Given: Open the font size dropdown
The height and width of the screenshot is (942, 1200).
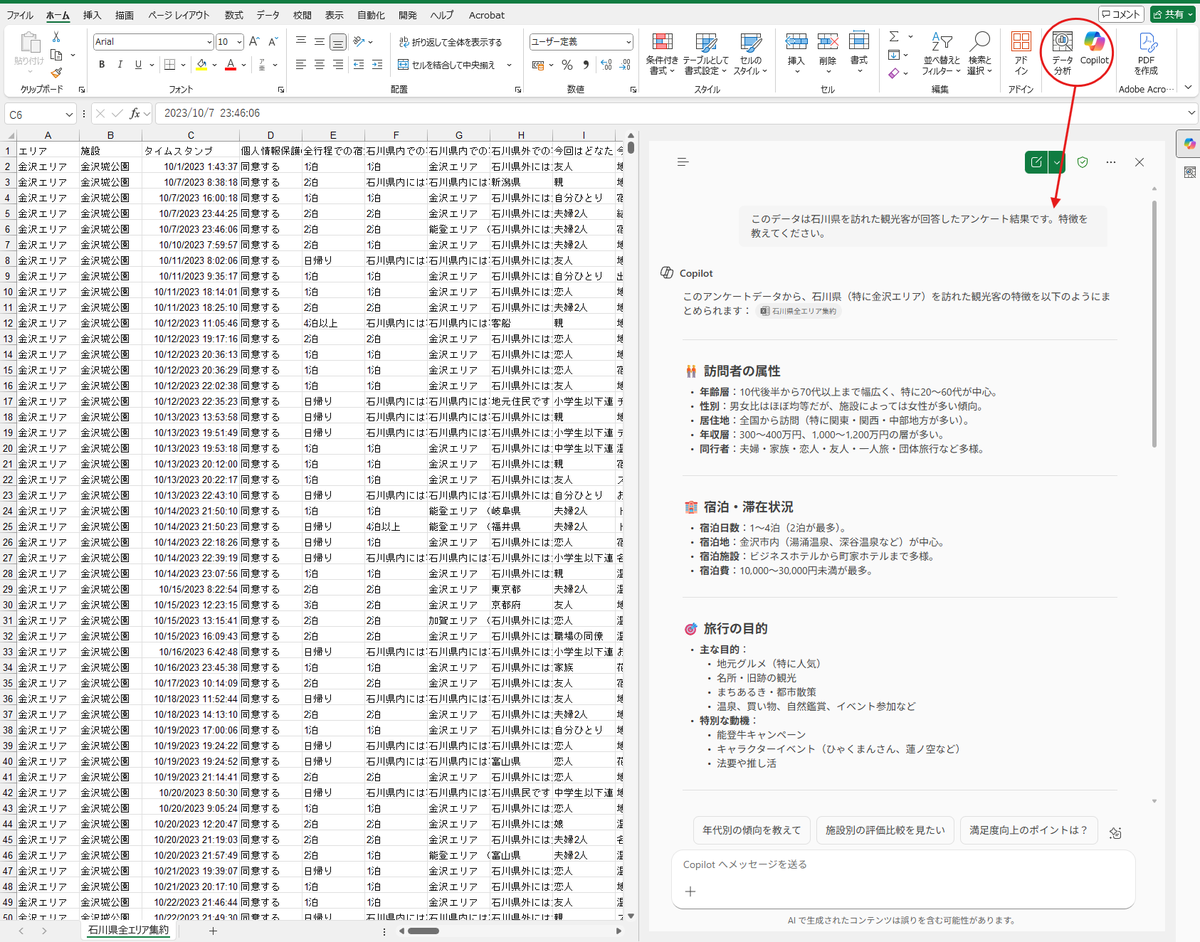Looking at the screenshot, I should 238,40.
